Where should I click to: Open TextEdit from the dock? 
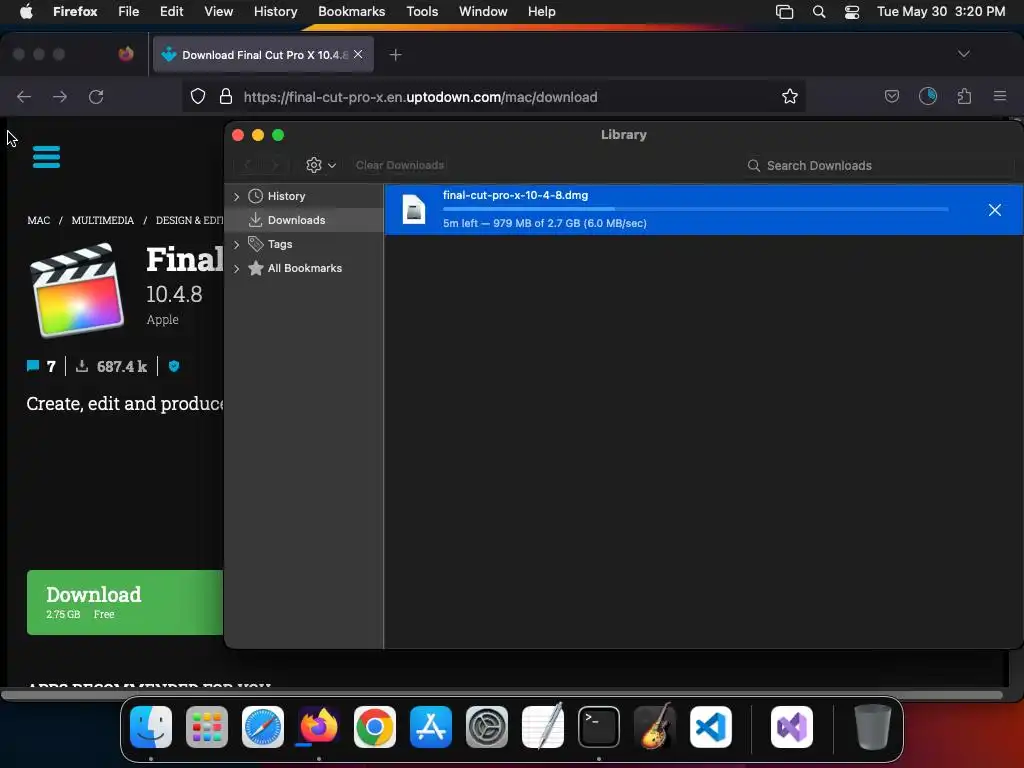(x=543, y=727)
